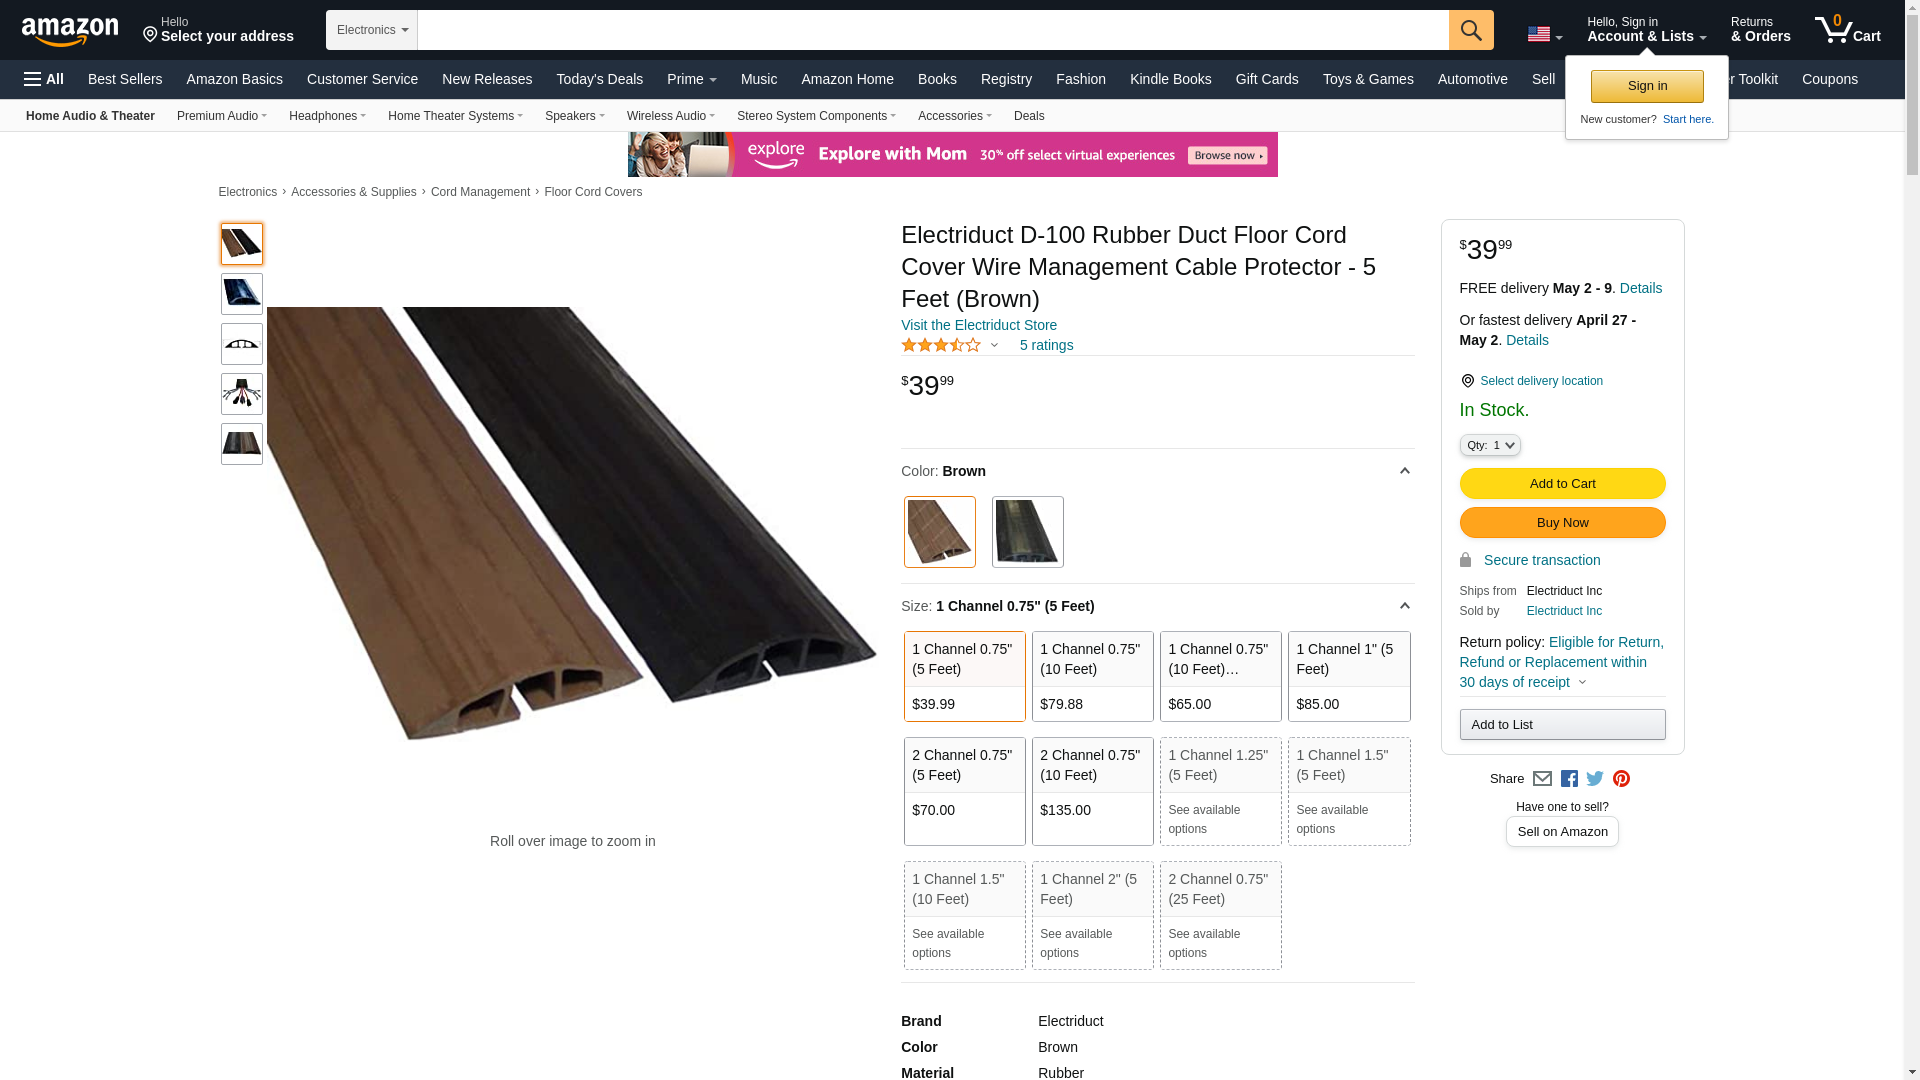Open the Qty quantity dropdown

click(x=1489, y=445)
